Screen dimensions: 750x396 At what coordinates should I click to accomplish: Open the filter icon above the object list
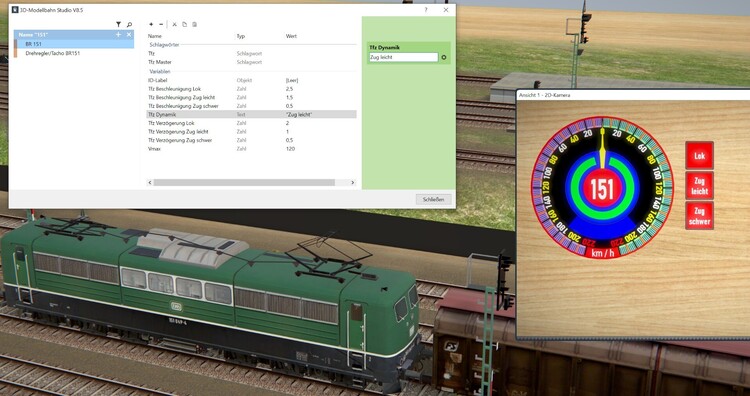pyautogui.click(x=119, y=24)
